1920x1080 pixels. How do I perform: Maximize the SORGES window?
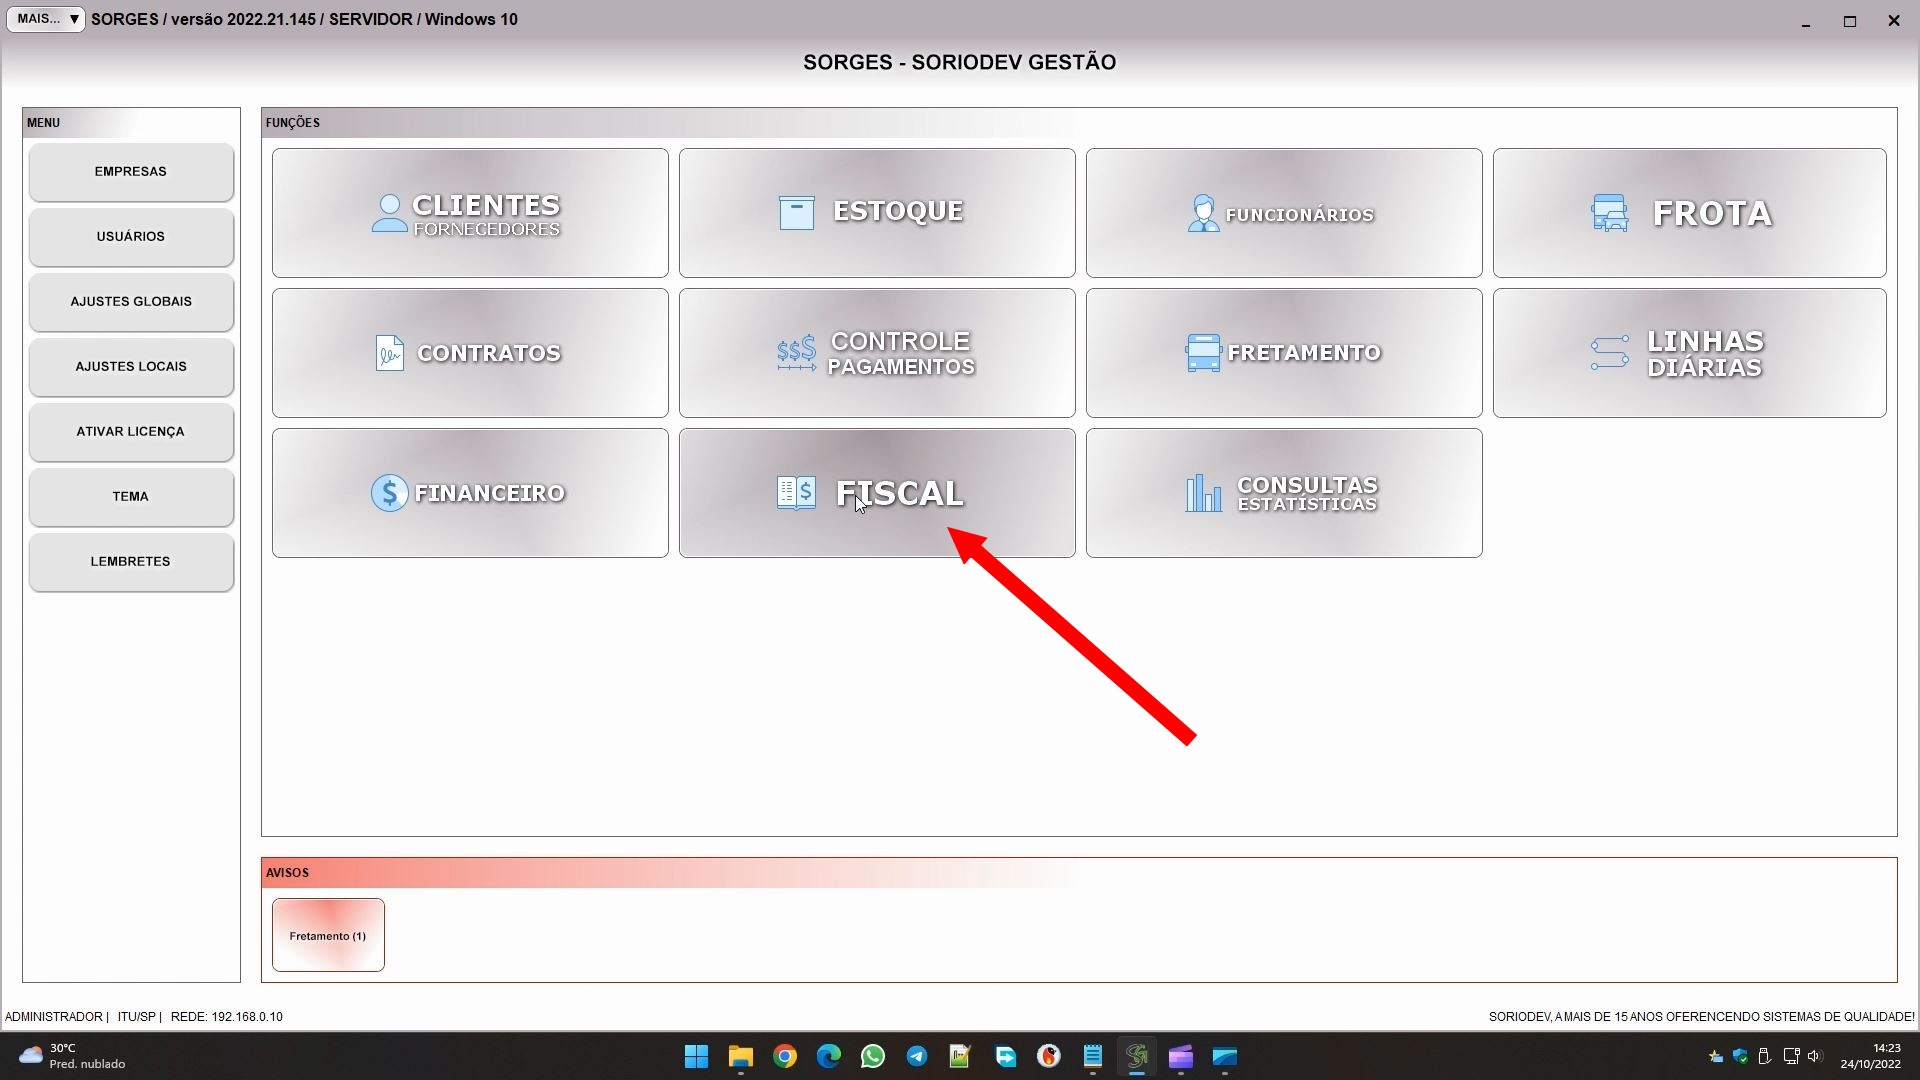(x=1850, y=21)
